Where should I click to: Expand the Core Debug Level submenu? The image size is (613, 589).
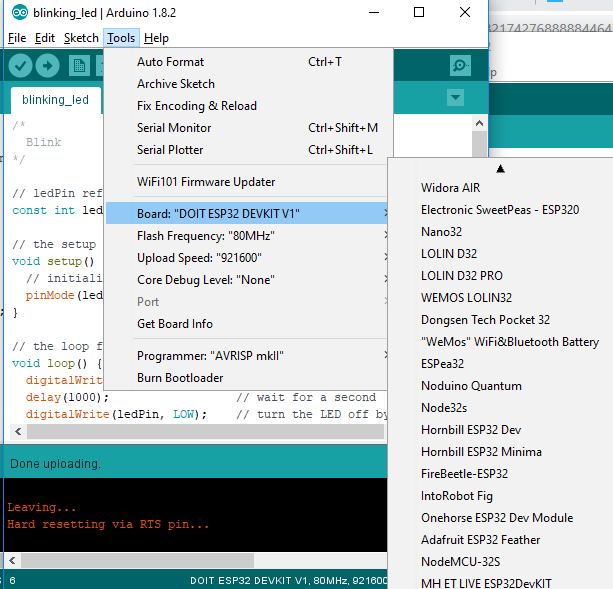(247, 279)
